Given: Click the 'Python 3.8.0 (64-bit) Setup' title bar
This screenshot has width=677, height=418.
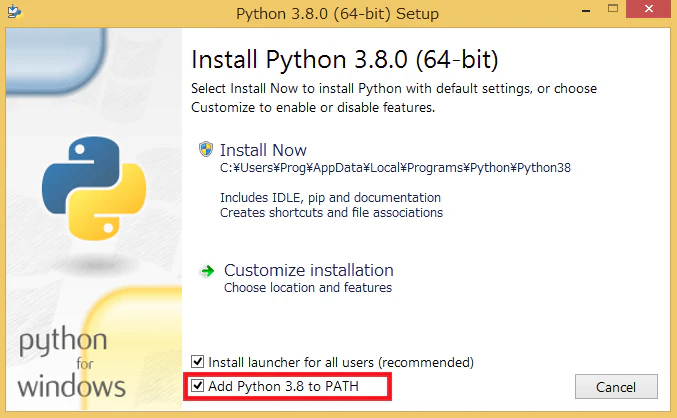Looking at the screenshot, I should tap(337, 14).
